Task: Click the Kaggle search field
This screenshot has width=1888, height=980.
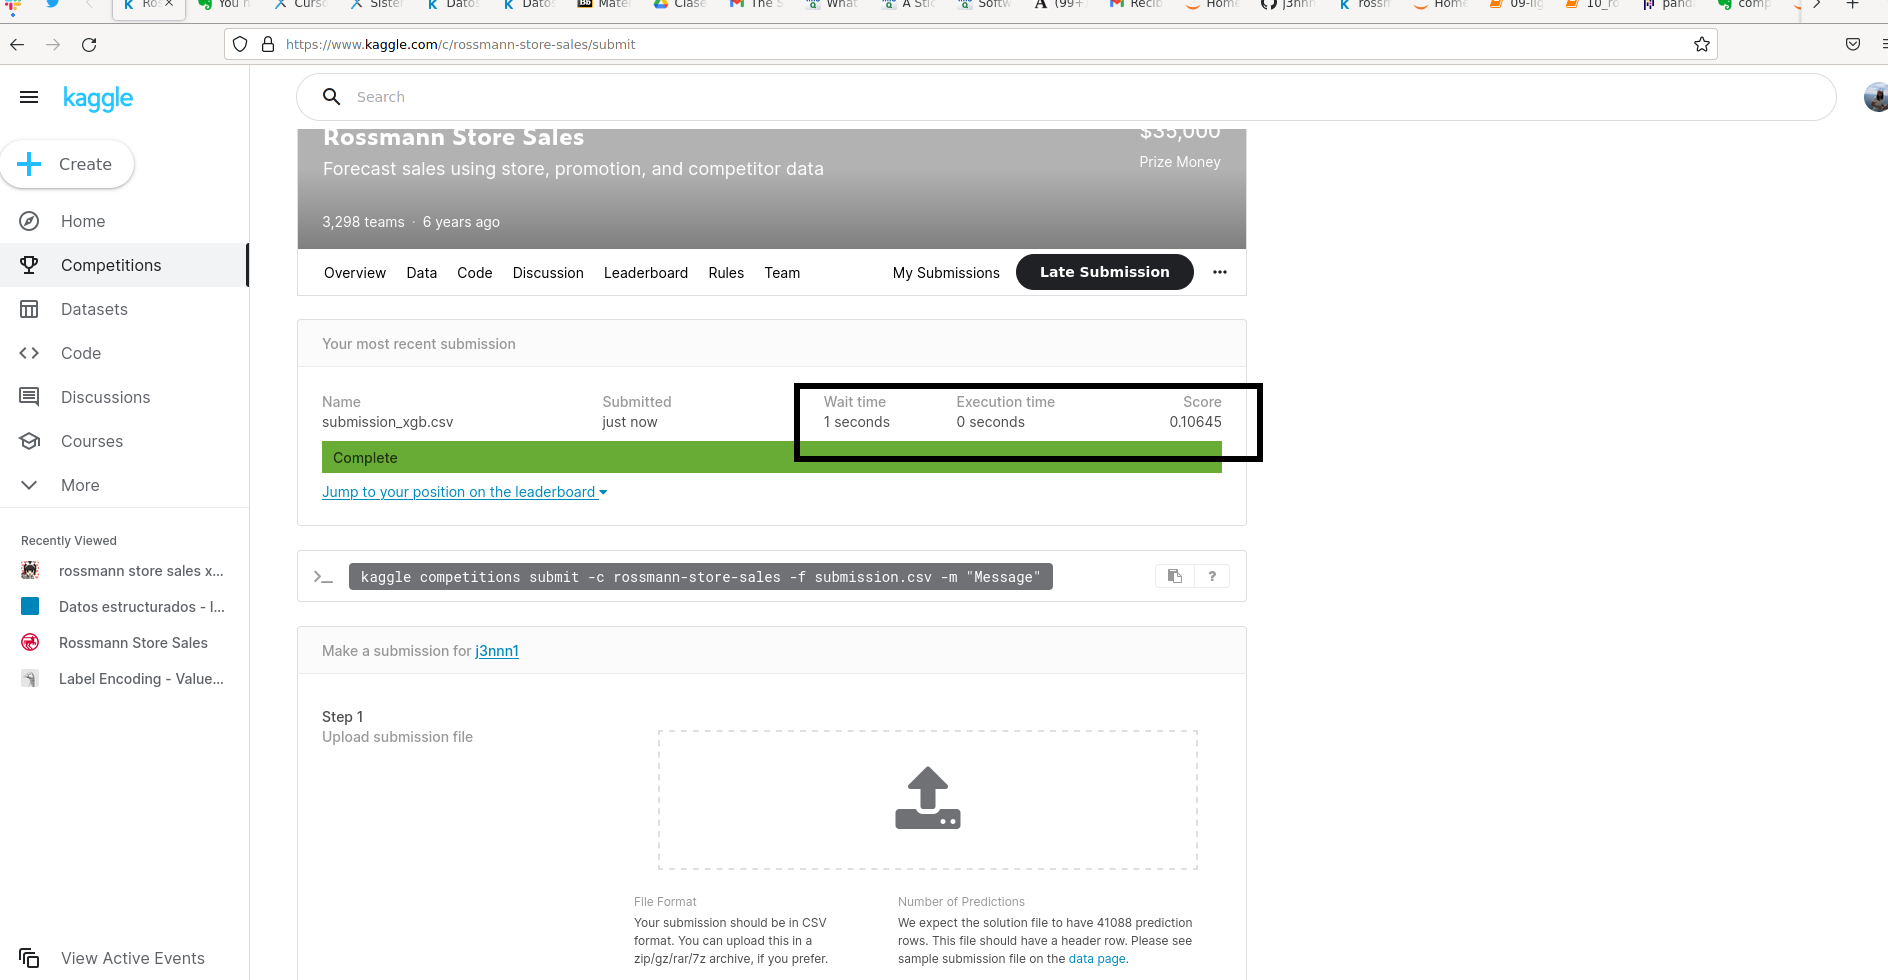Action: click(1066, 97)
